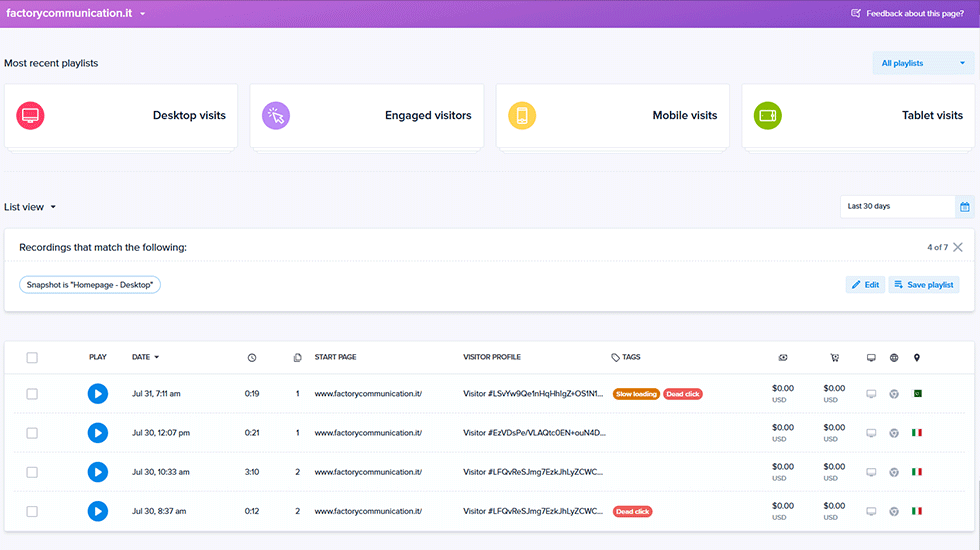Click the 4 of 7 counter text

coord(937,248)
